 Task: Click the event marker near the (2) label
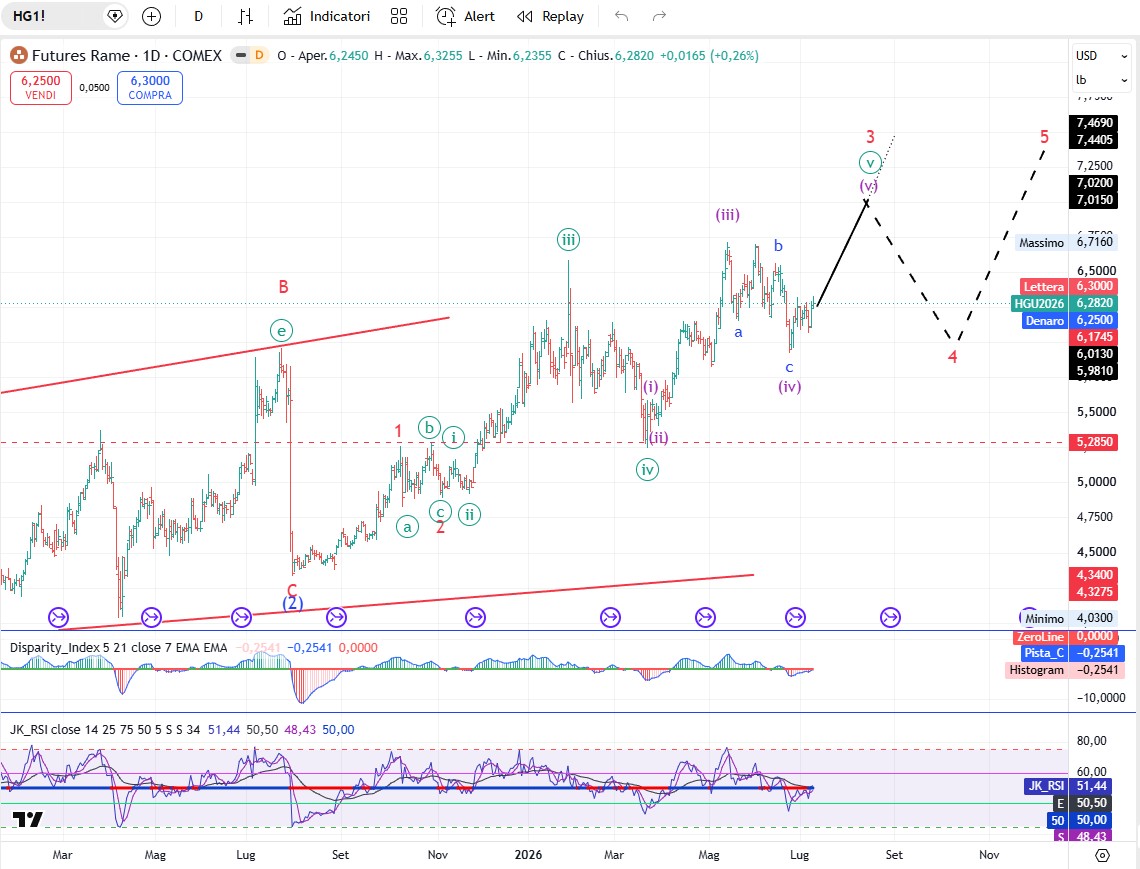tap(241, 617)
